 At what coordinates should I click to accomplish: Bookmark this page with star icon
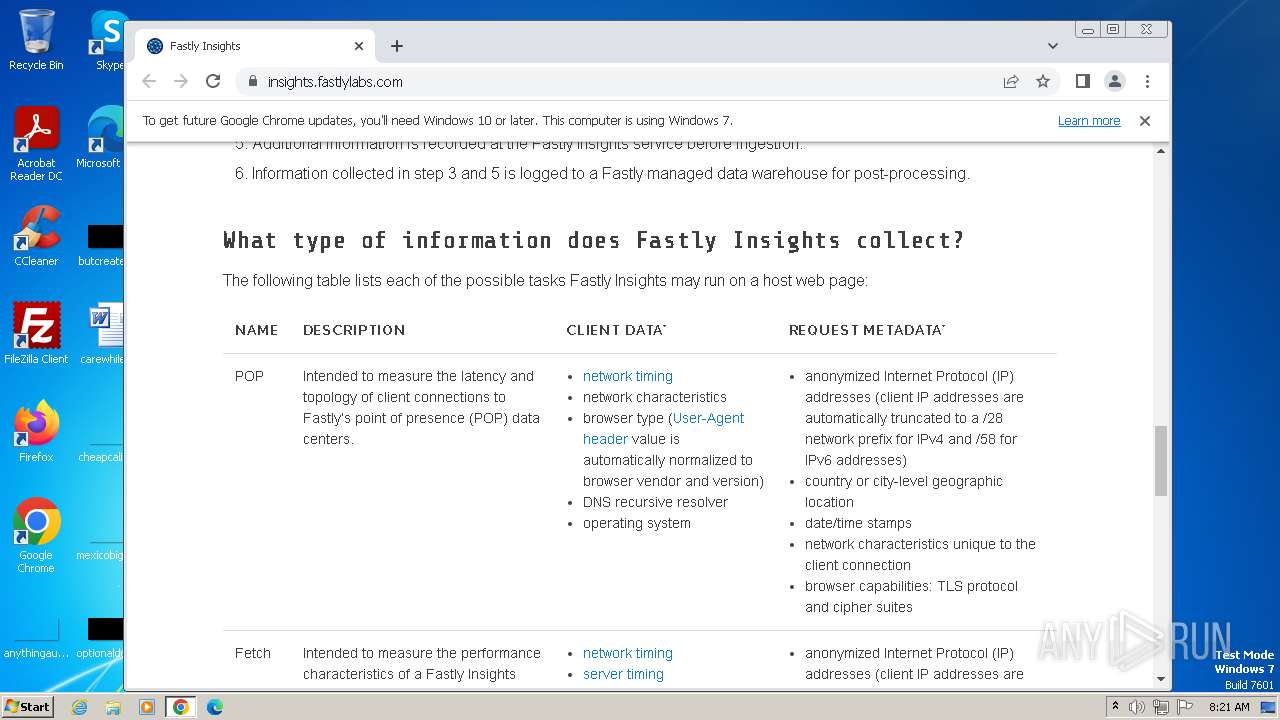tap(1043, 82)
